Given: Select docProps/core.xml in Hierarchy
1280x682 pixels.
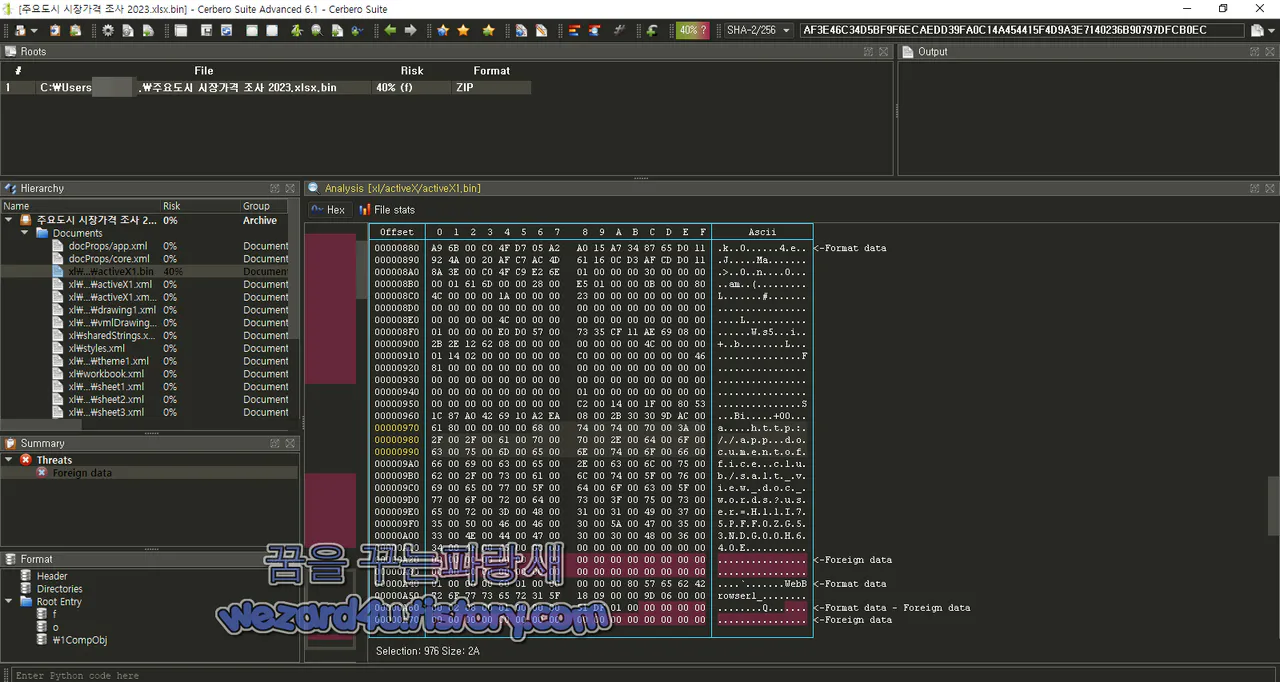Looking at the screenshot, I should point(109,259).
